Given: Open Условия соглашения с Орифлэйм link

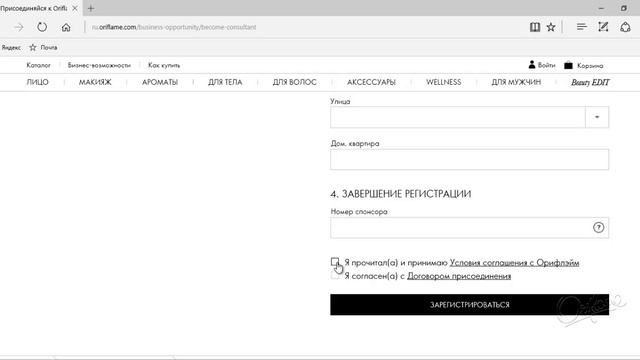Looking at the screenshot, I should (514, 263).
